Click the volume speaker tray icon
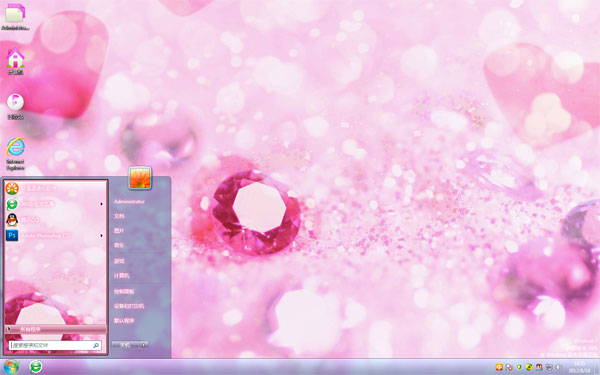 [558, 367]
